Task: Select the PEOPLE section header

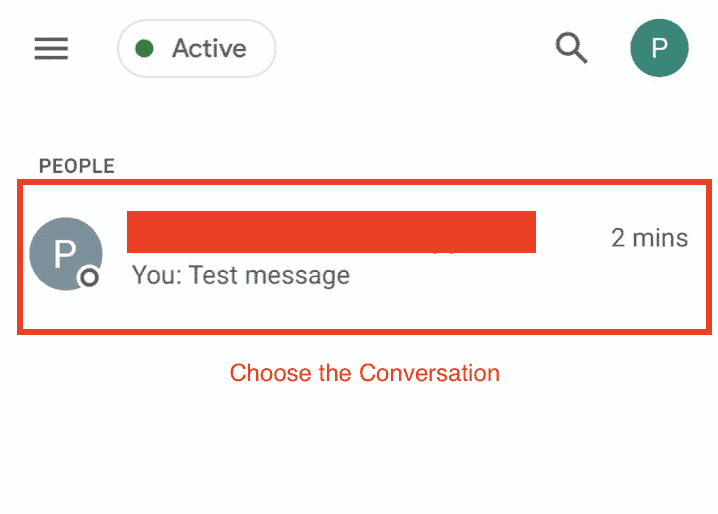Action: point(76,166)
